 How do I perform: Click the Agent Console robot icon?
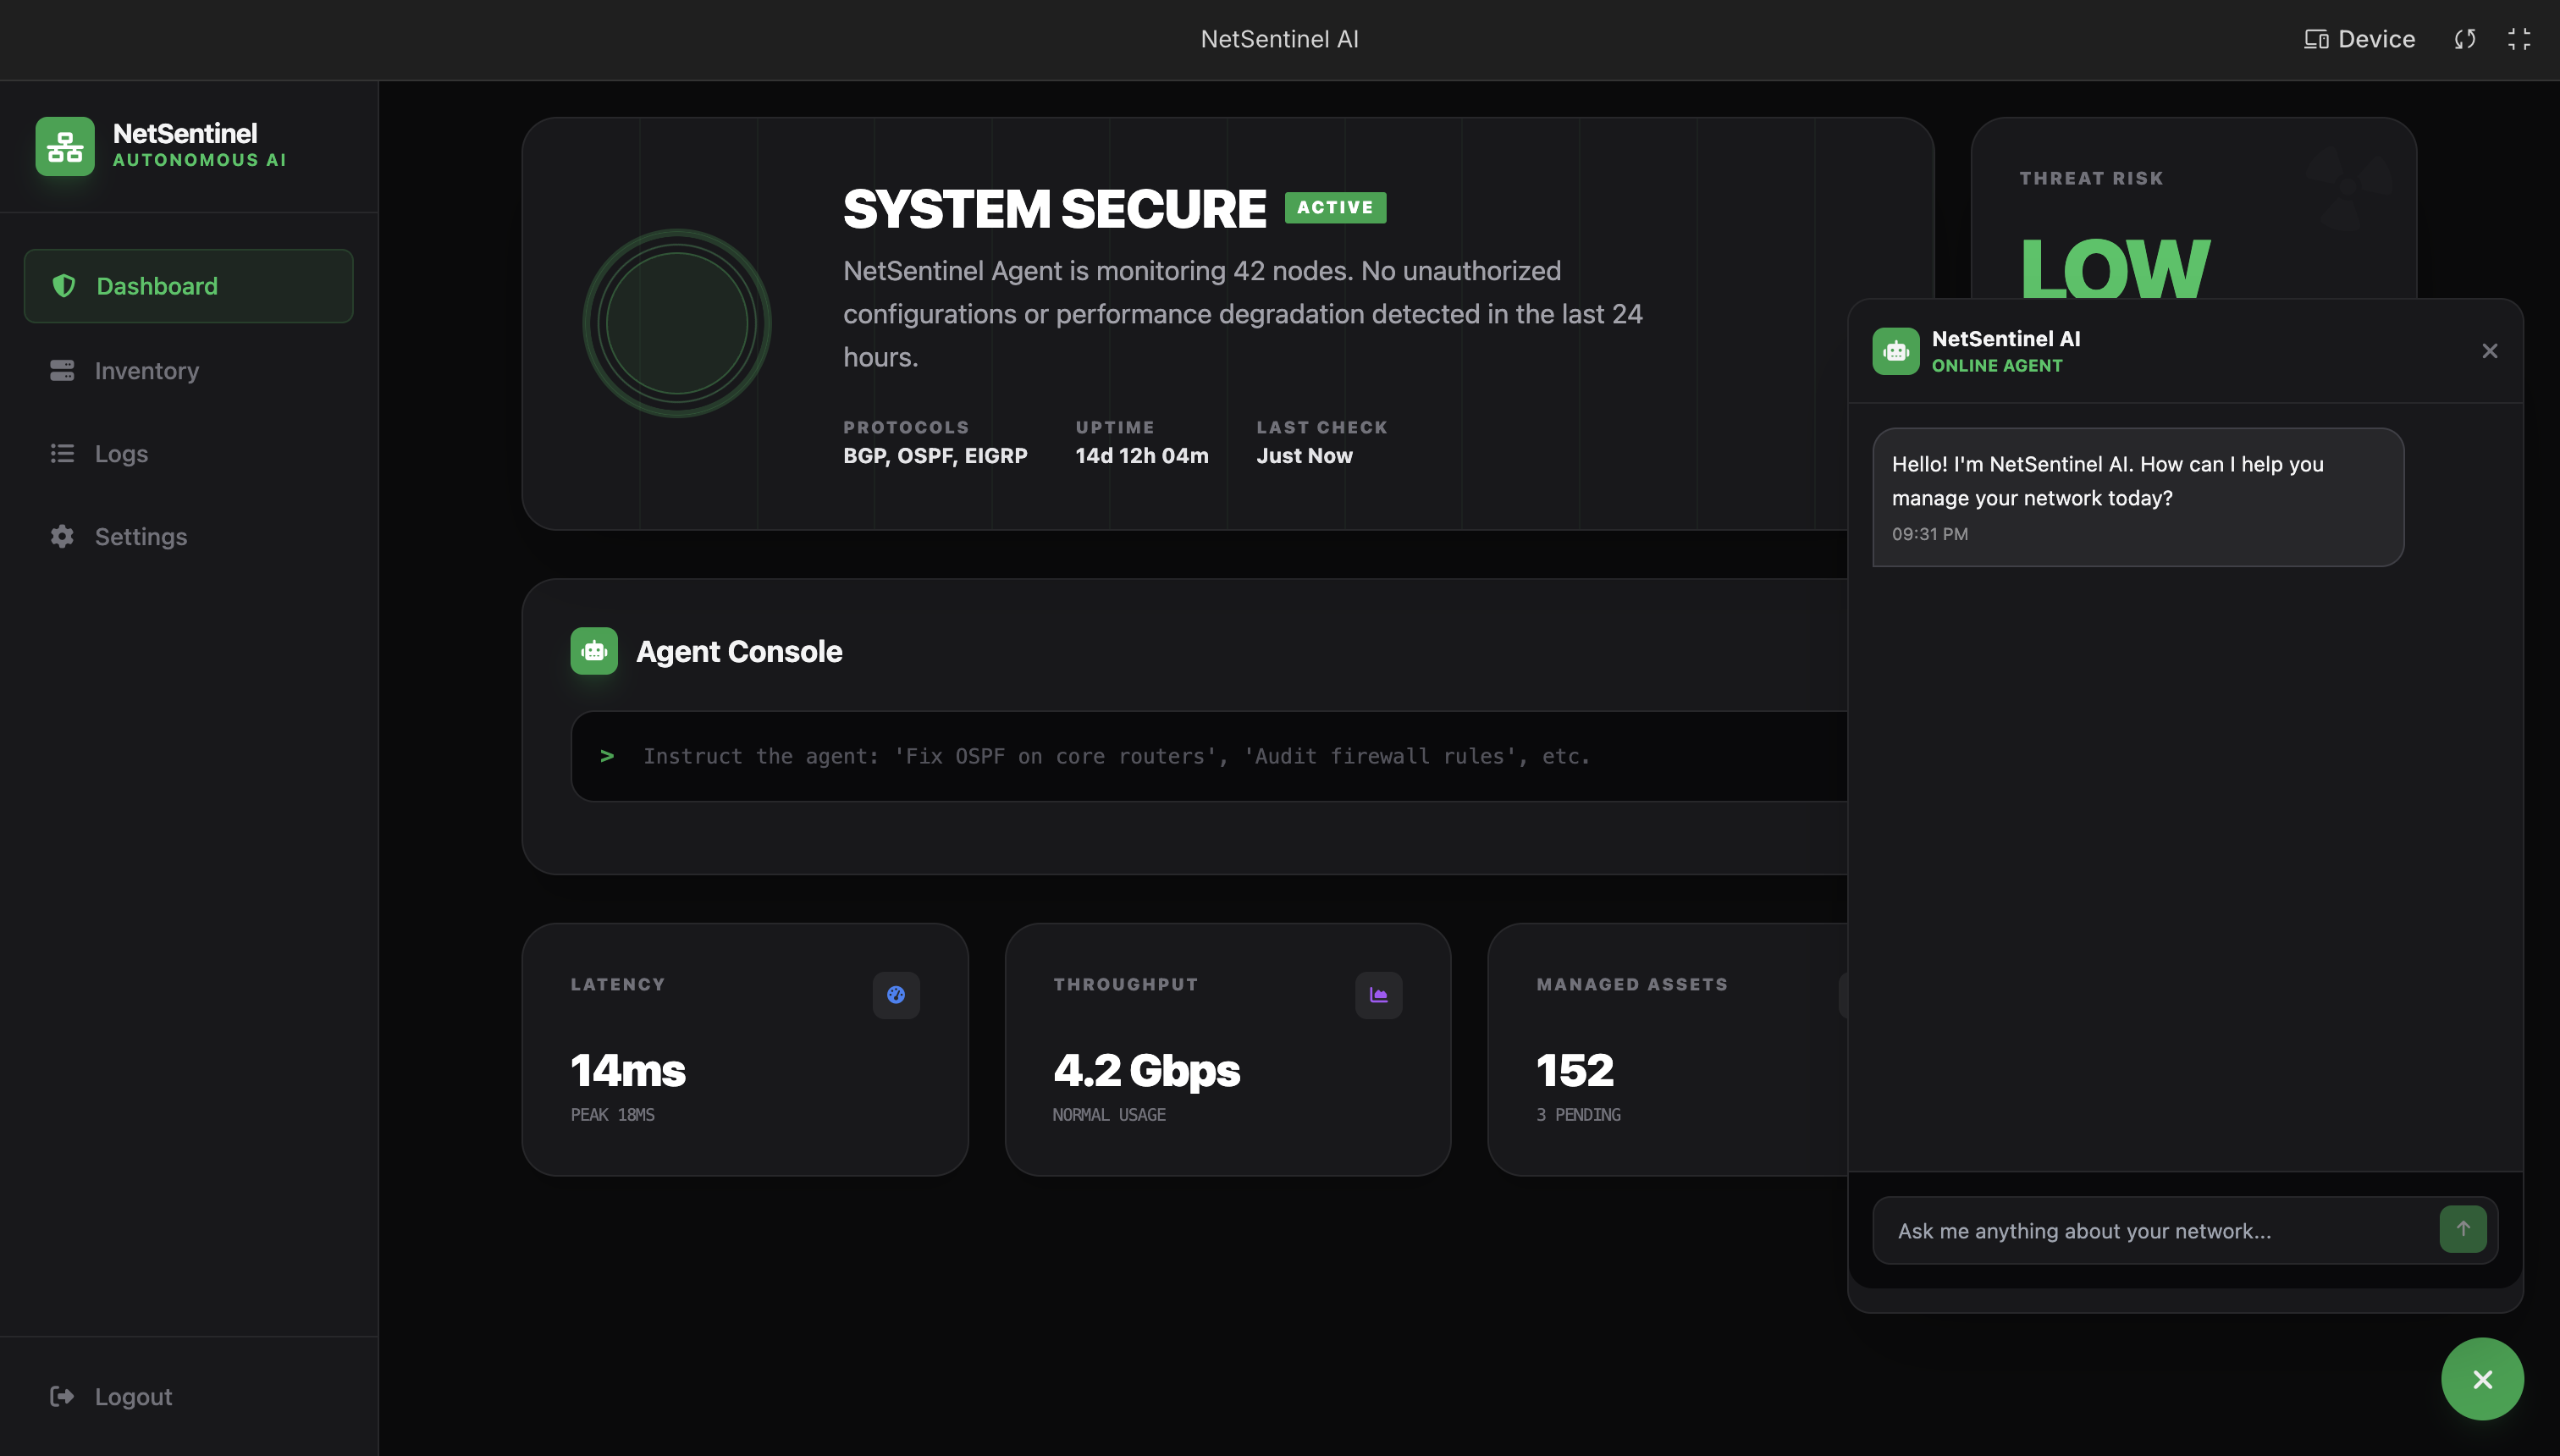click(594, 651)
